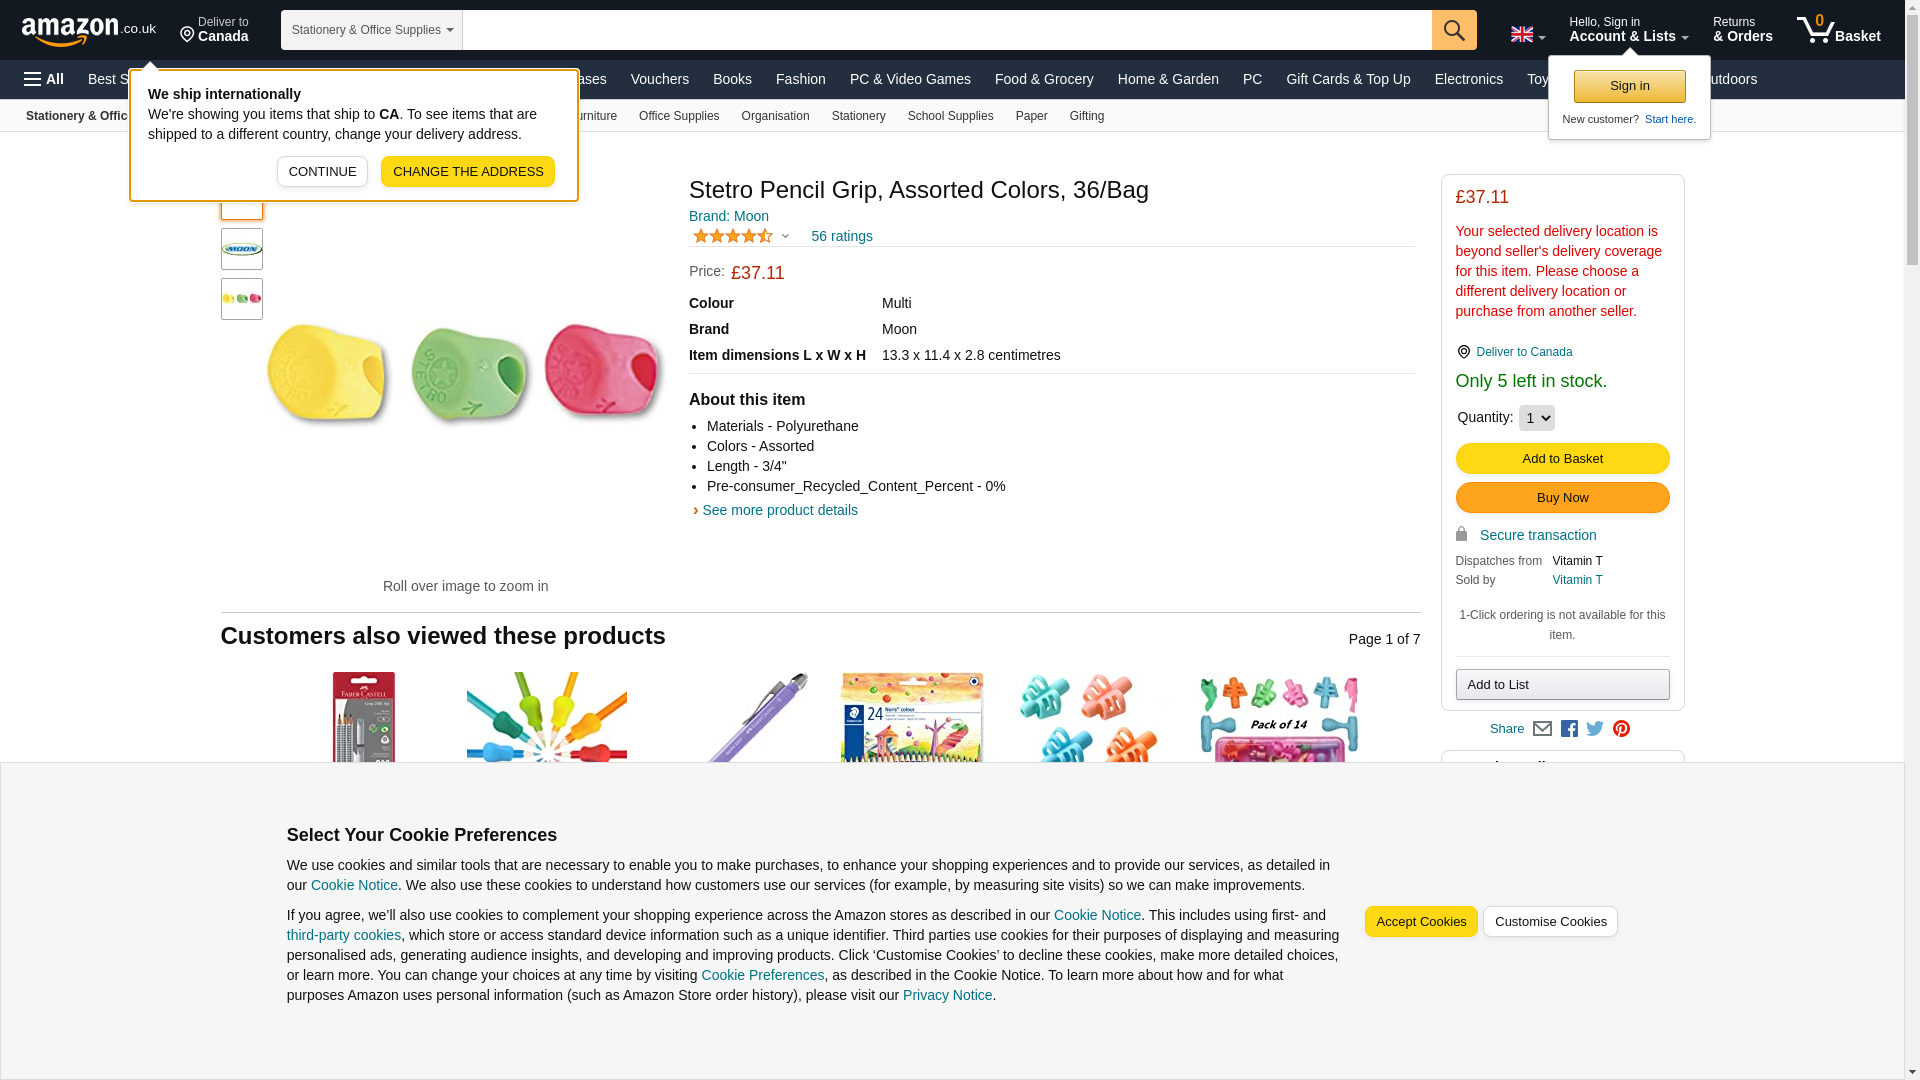Click Change the Address button
The image size is (1920, 1080).
click(467, 172)
